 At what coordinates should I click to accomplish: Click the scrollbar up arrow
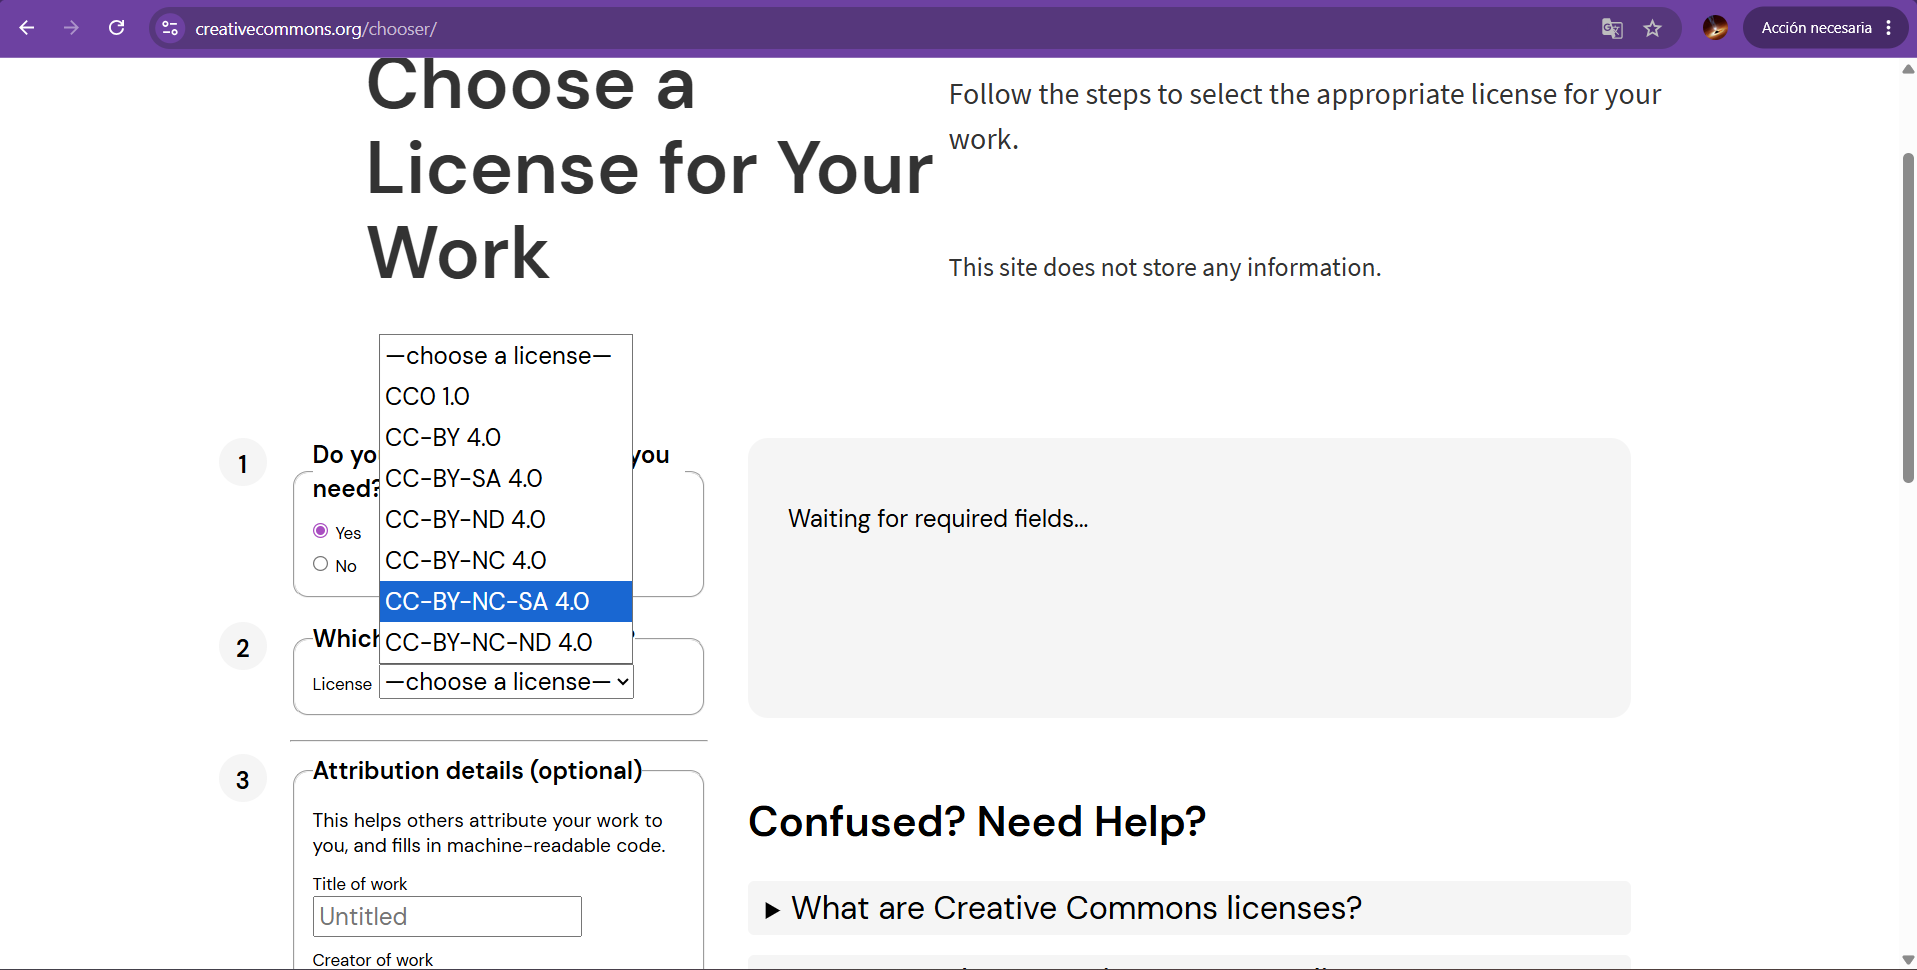click(1908, 69)
